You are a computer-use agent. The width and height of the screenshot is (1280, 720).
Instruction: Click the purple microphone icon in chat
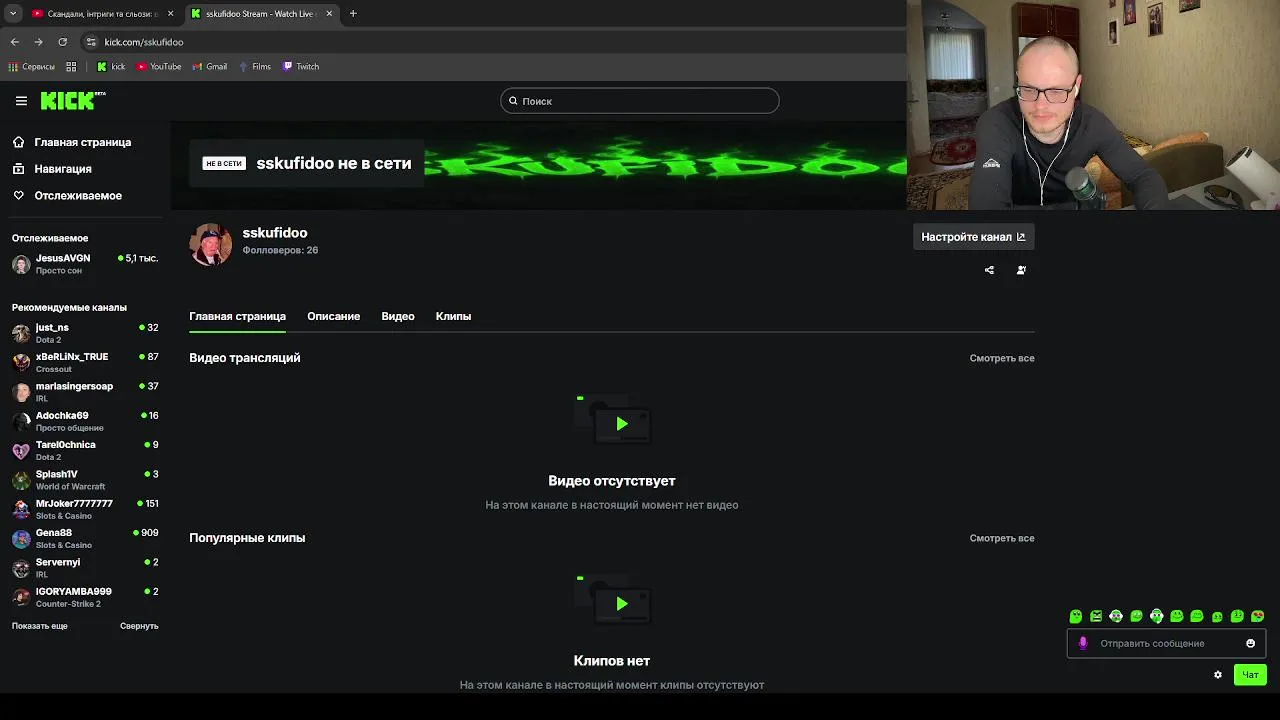1083,644
